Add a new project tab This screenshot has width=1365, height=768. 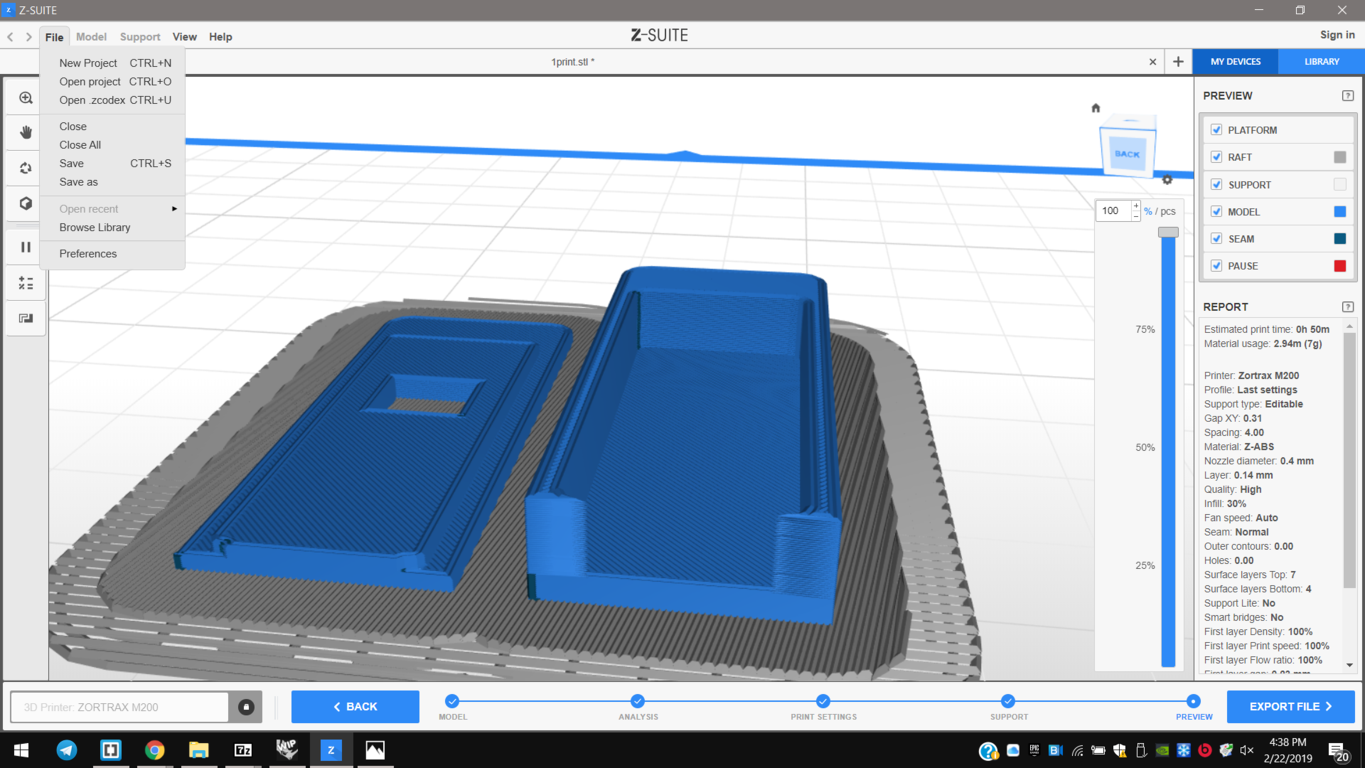1178,62
